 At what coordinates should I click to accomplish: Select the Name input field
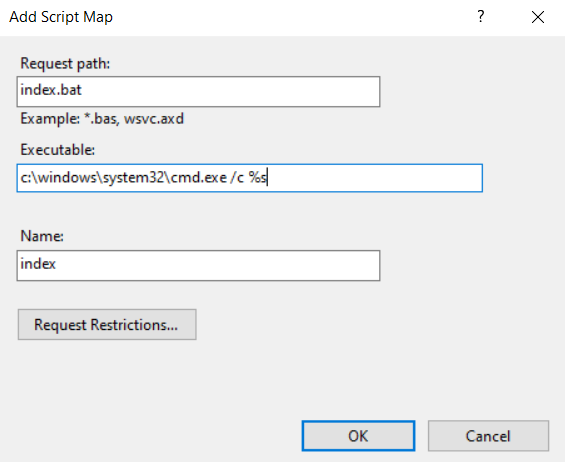point(198,265)
